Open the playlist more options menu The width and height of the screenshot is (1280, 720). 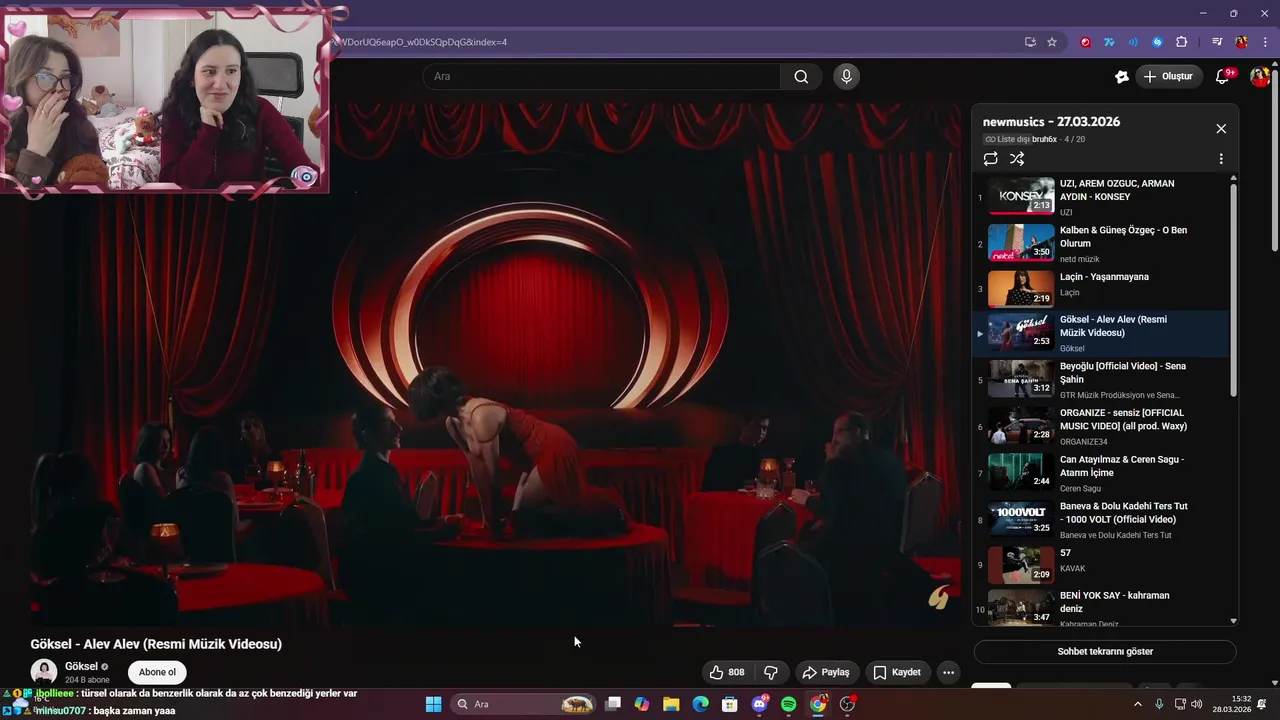pos(1221,158)
